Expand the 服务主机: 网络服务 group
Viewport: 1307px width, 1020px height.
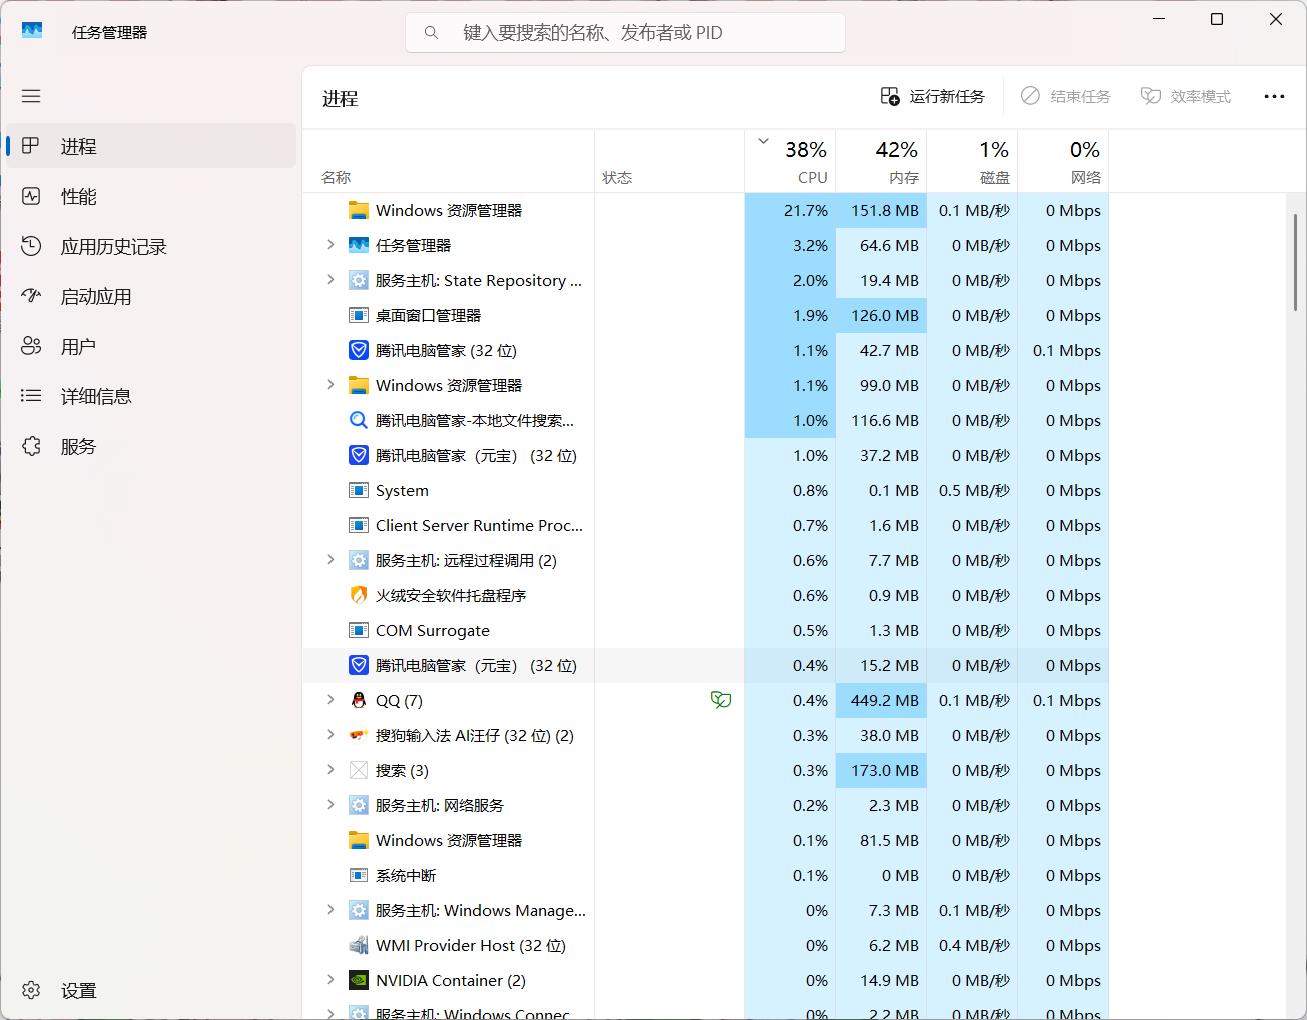pos(330,805)
